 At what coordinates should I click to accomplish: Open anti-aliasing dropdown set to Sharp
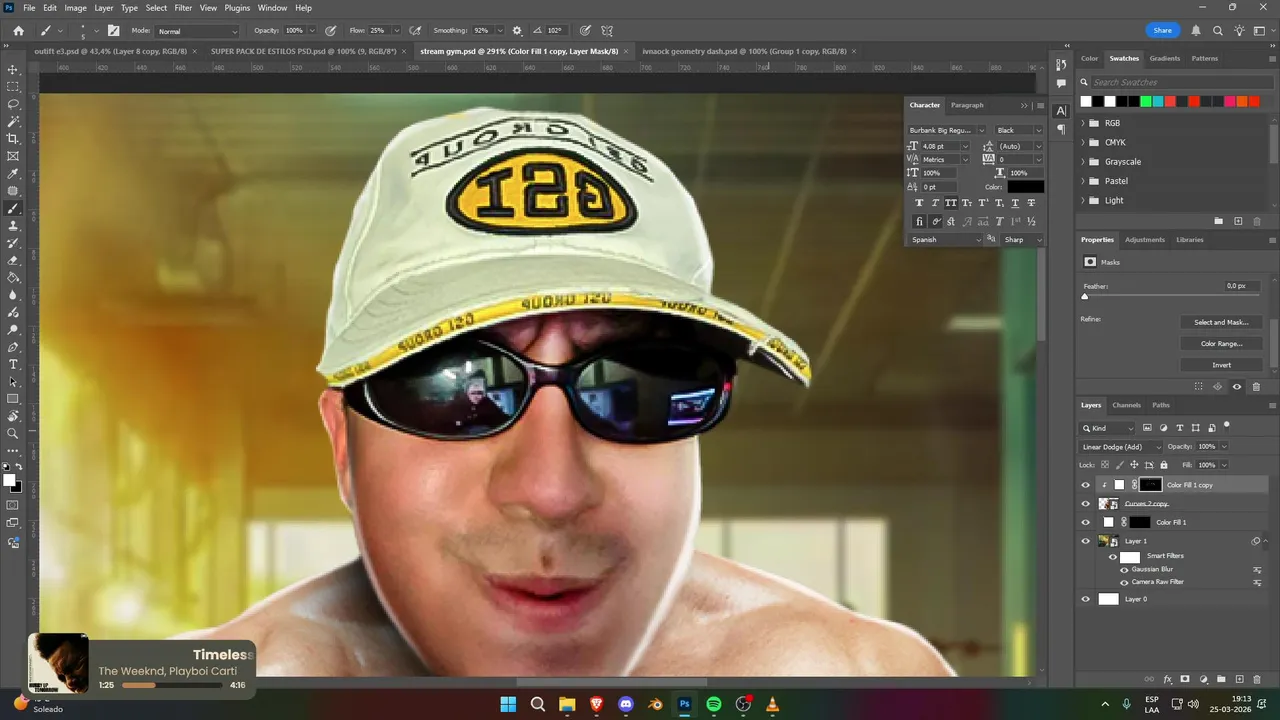pos(1022,240)
